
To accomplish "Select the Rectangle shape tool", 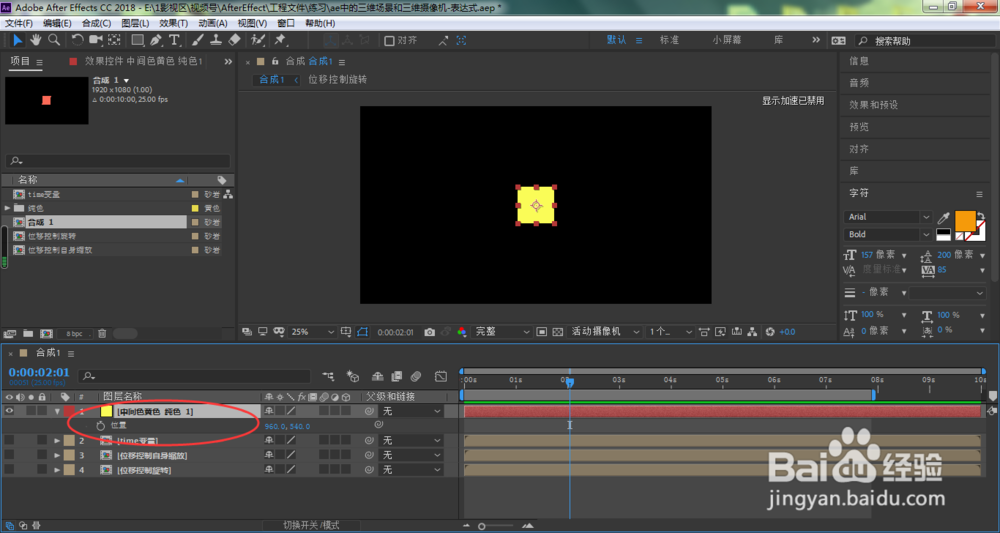I will (137, 40).
